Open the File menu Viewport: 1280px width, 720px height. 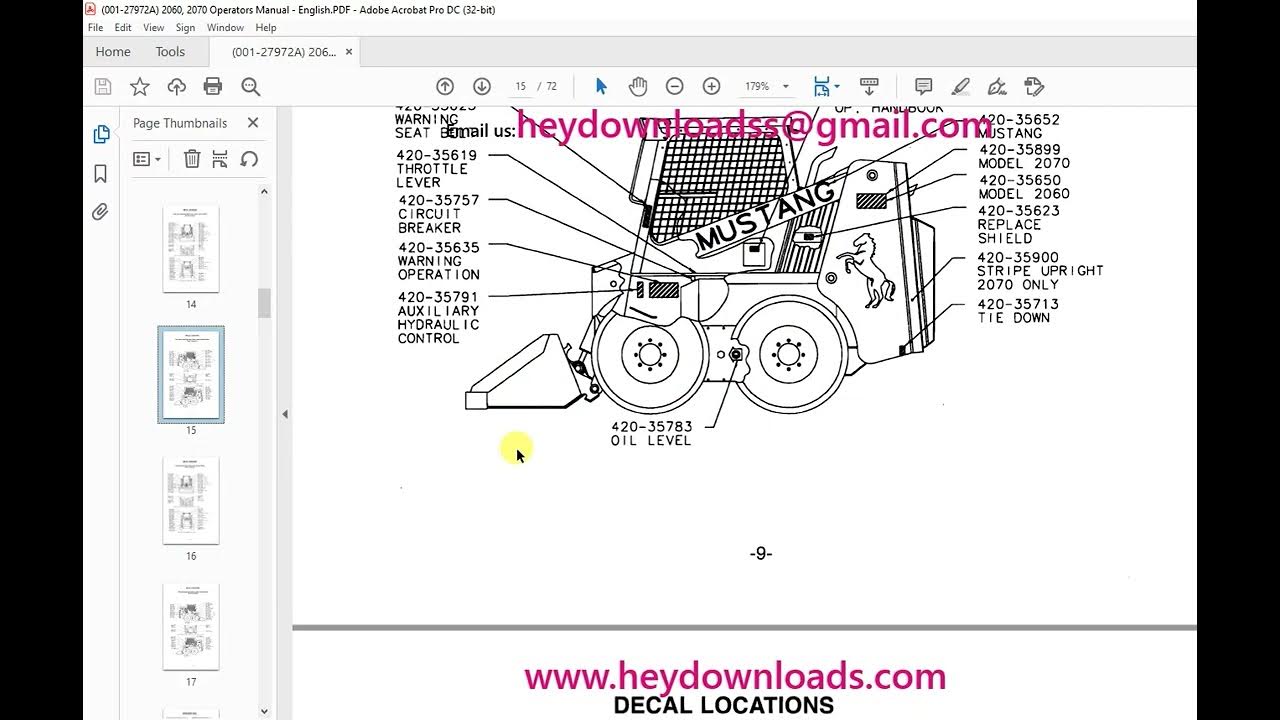coord(95,28)
